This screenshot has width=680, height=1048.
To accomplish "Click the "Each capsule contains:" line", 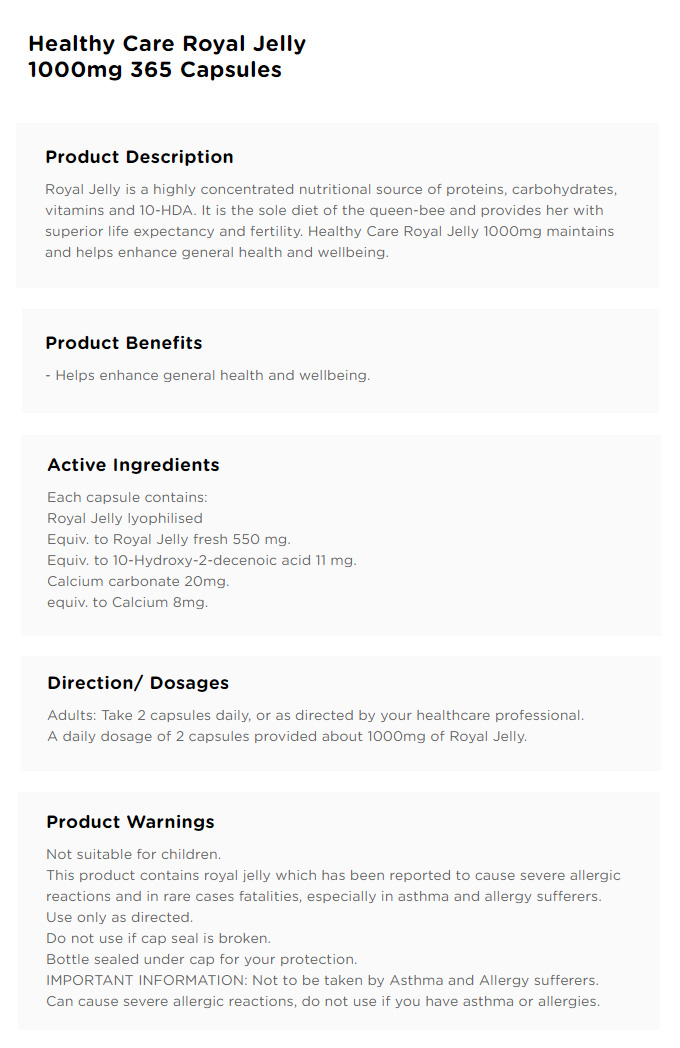I will pyautogui.click(x=127, y=497).
